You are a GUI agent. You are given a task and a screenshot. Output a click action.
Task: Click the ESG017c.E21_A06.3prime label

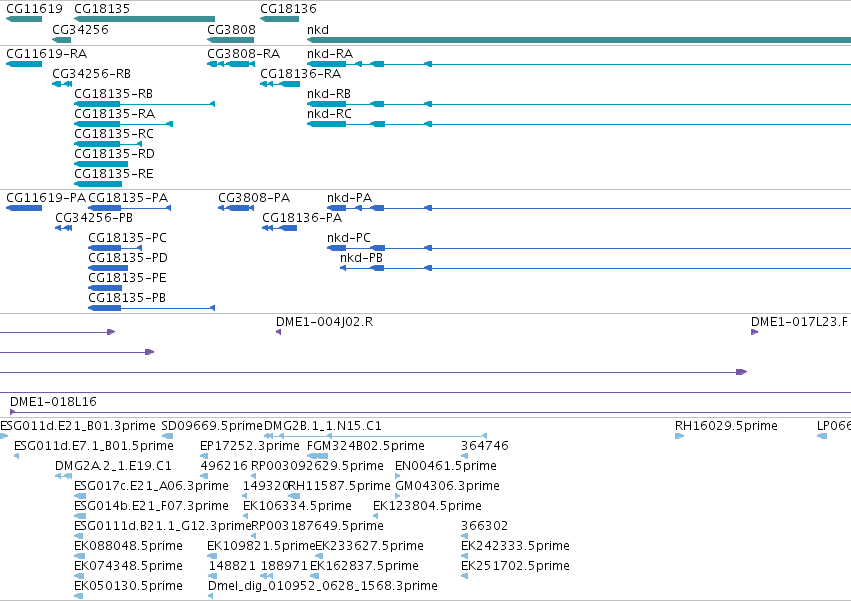click(151, 486)
